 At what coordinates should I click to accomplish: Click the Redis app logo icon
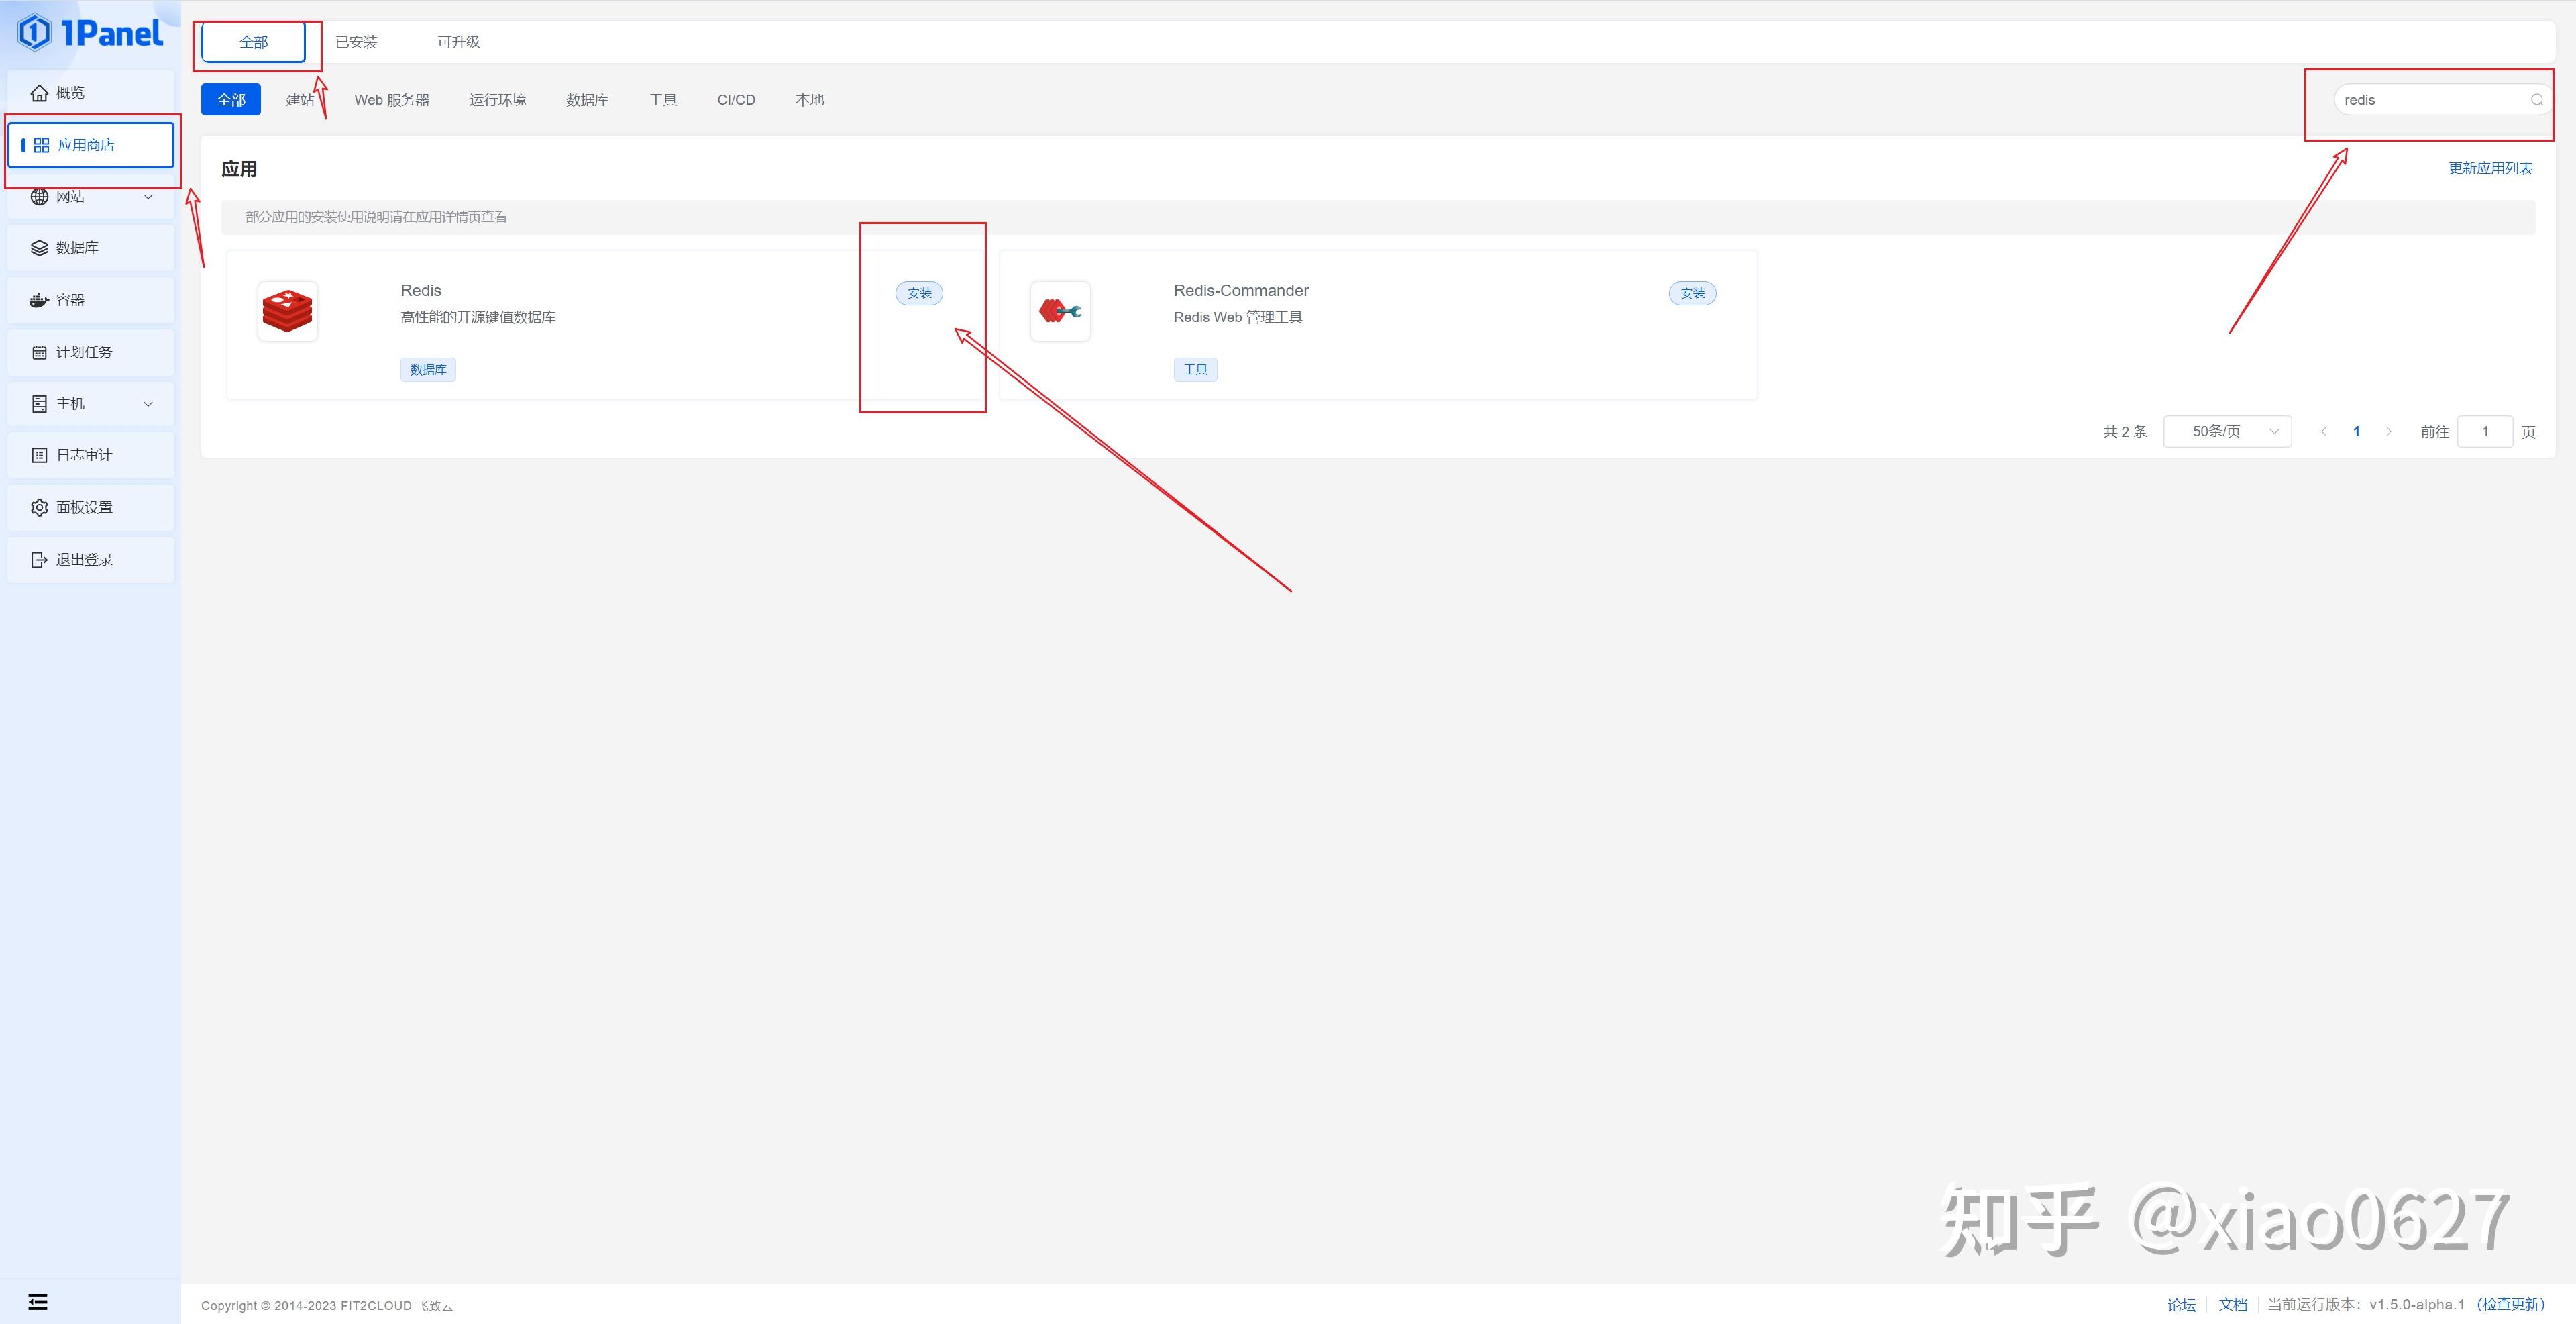(287, 311)
